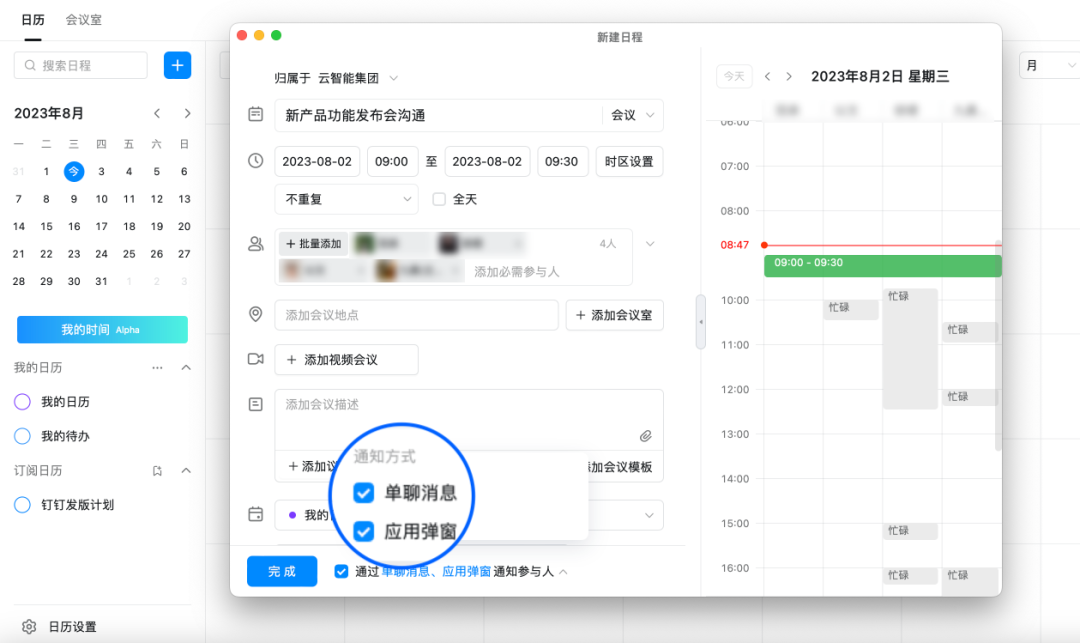Viewport: 1080px width, 643px height.
Task: Open the 会议 event type dropdown
Action: point(632,115)
